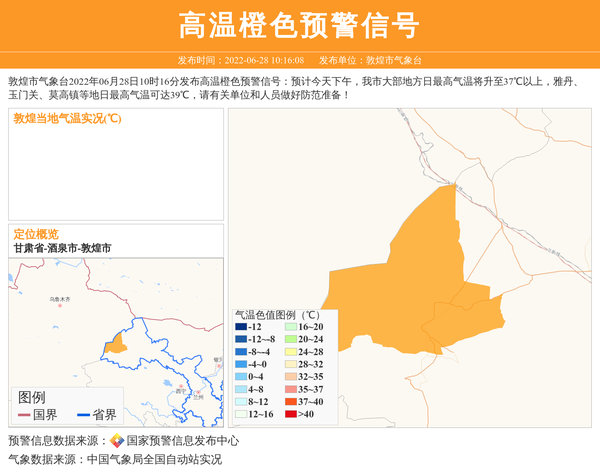600x471 pixels.
Task: Click the 国家预警信息发布中心 logo icon
Action: point(117,440)
